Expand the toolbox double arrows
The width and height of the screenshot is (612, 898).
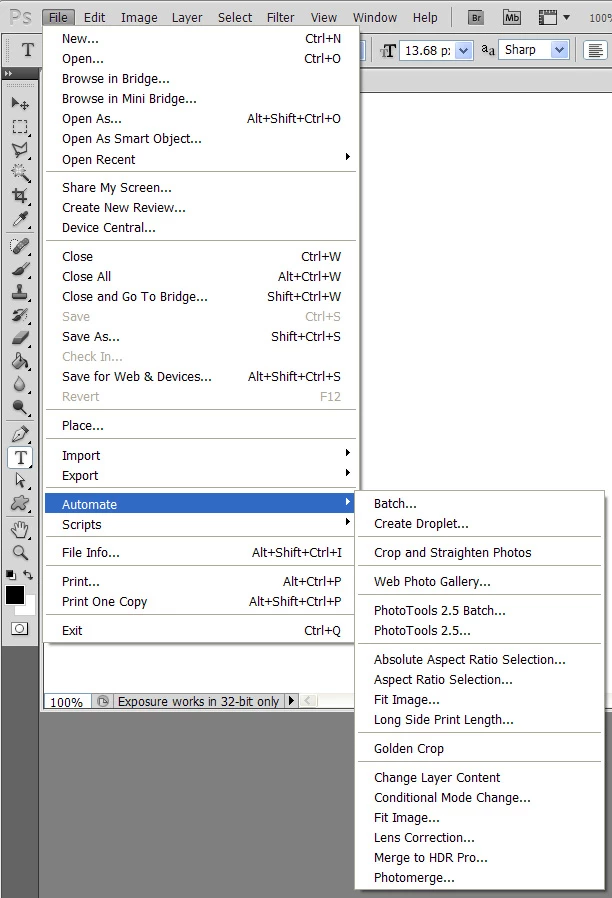coord(9,73)
